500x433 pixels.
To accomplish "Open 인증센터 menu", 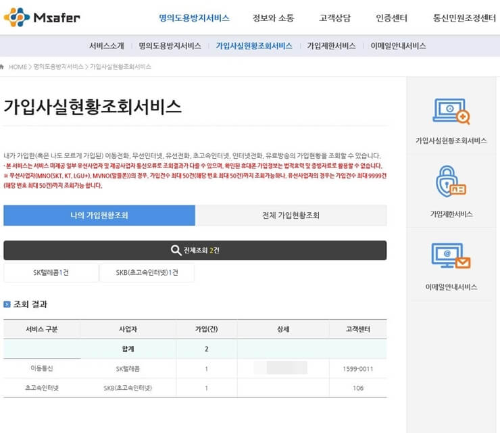I will (x=392, y=18).
